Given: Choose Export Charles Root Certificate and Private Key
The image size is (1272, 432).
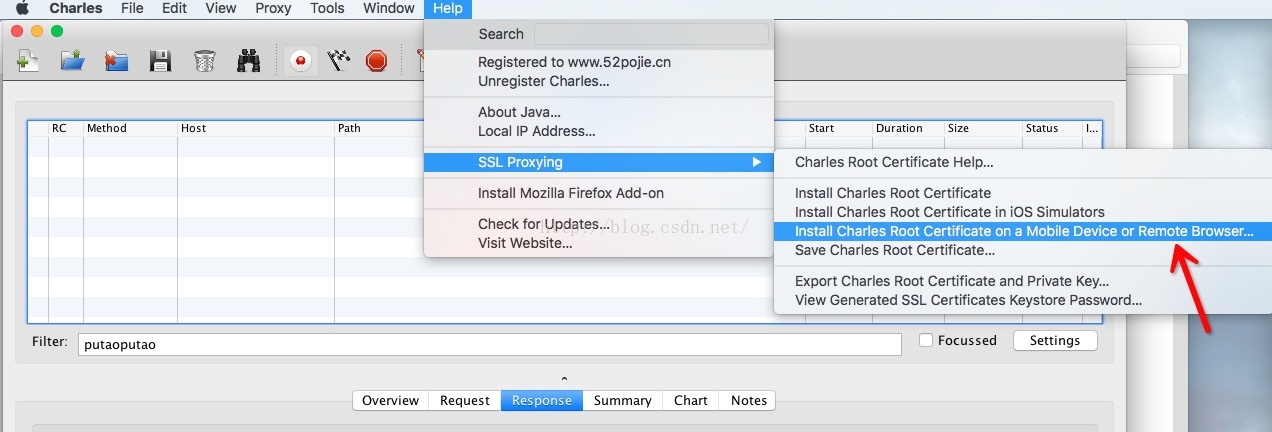Looking at the screenshot, I should click(951, 281).
